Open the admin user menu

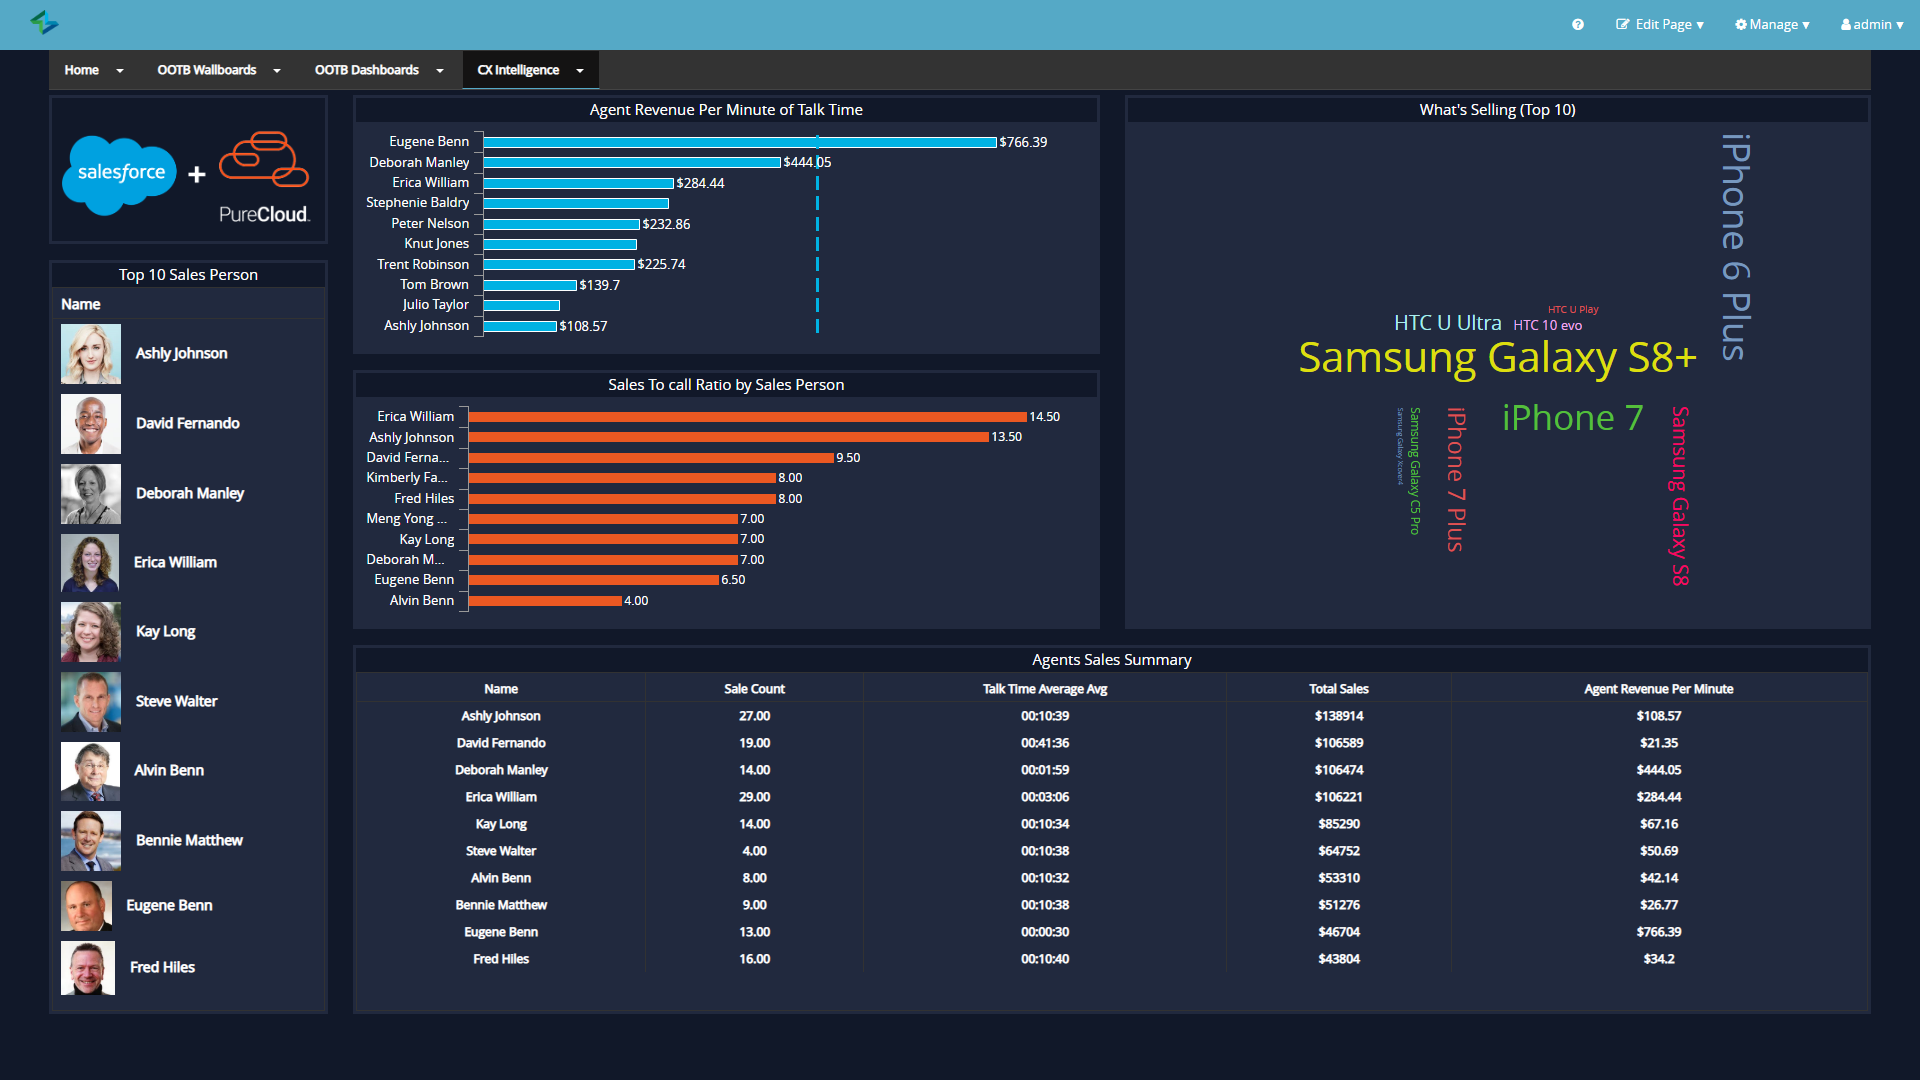pos(1872,25)
